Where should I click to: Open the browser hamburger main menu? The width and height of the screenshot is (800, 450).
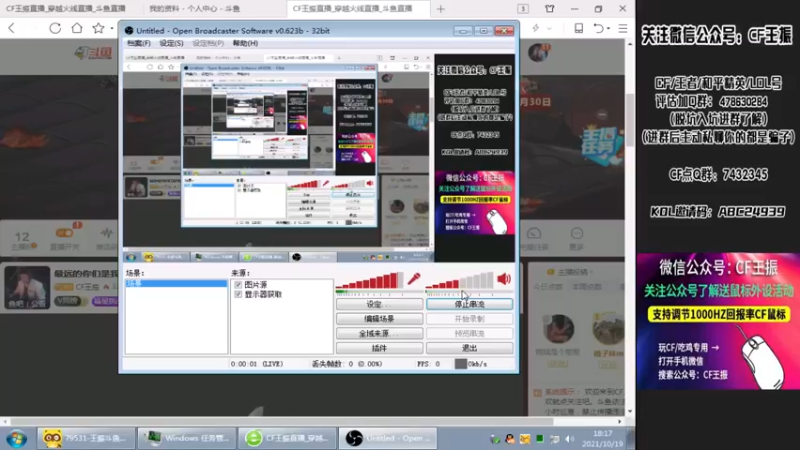[623, 28]
